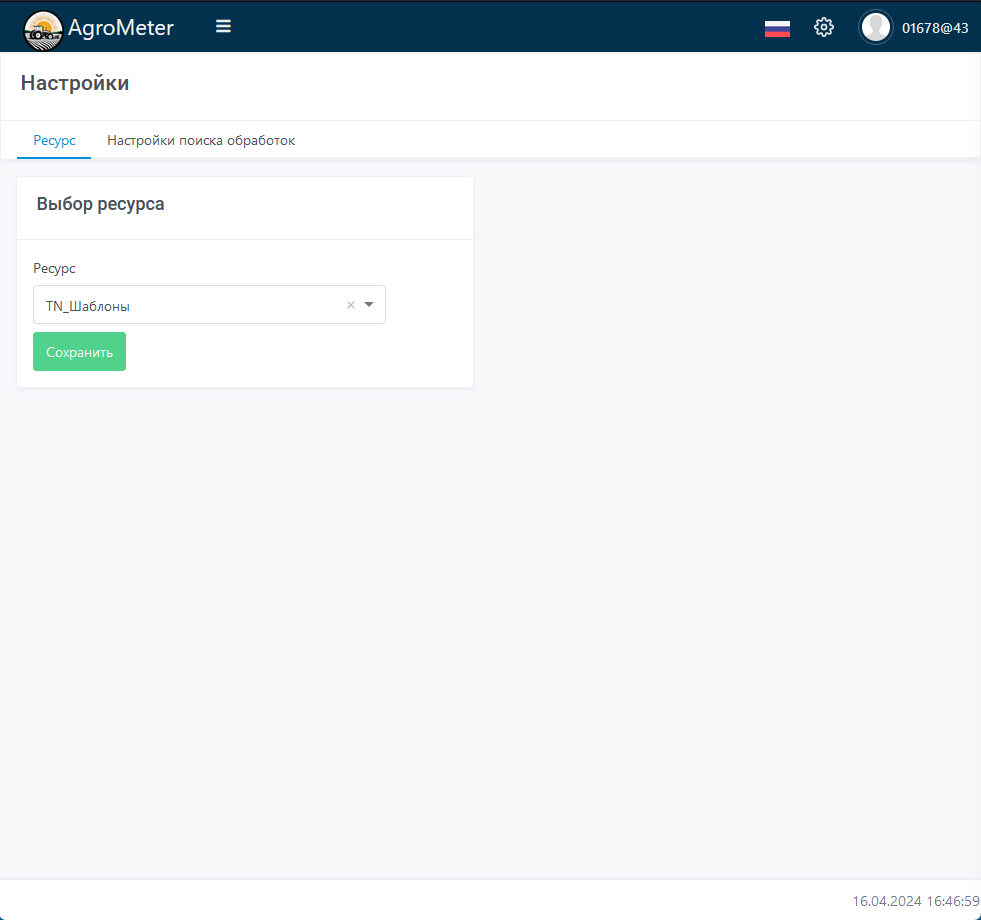Click the Настройки page heading
The image size is (981, 920).
coord(75,83)
